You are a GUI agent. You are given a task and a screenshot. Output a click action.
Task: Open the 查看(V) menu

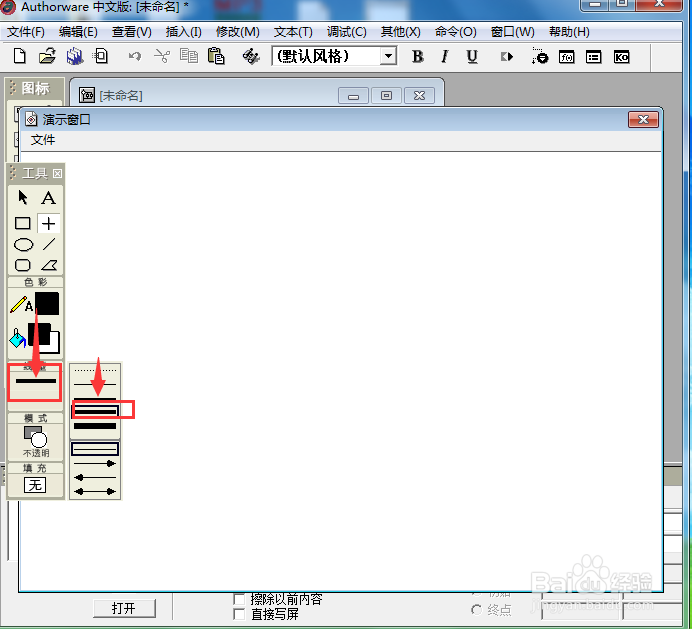(x=132, y=32)
